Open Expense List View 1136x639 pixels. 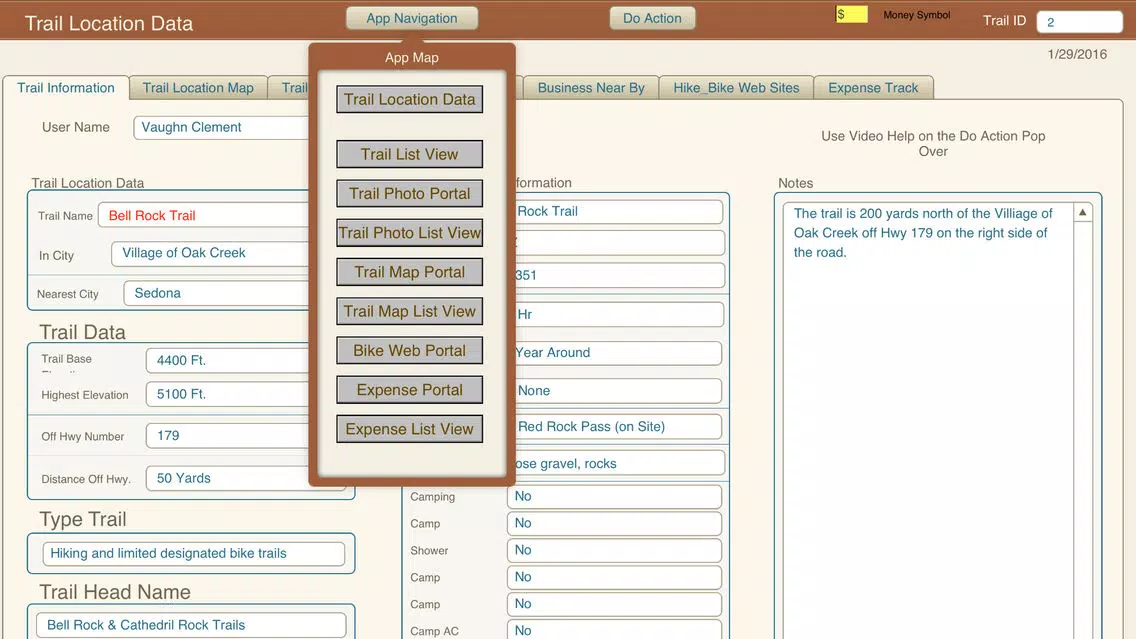tap(409, 429)
